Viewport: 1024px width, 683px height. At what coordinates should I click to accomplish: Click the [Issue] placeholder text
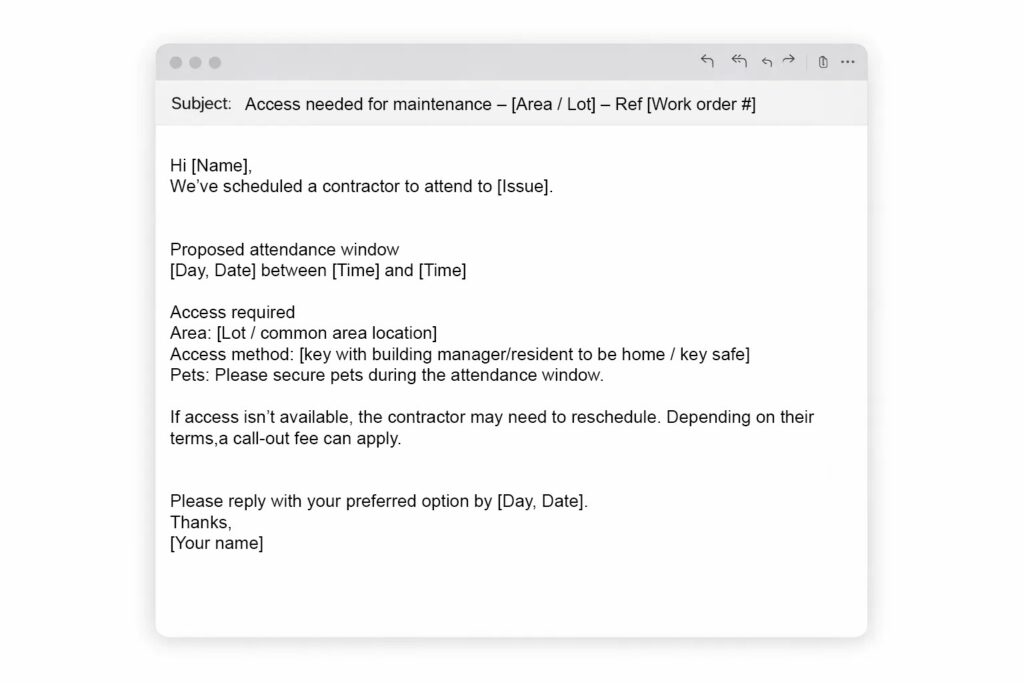(x=523, y=186)
